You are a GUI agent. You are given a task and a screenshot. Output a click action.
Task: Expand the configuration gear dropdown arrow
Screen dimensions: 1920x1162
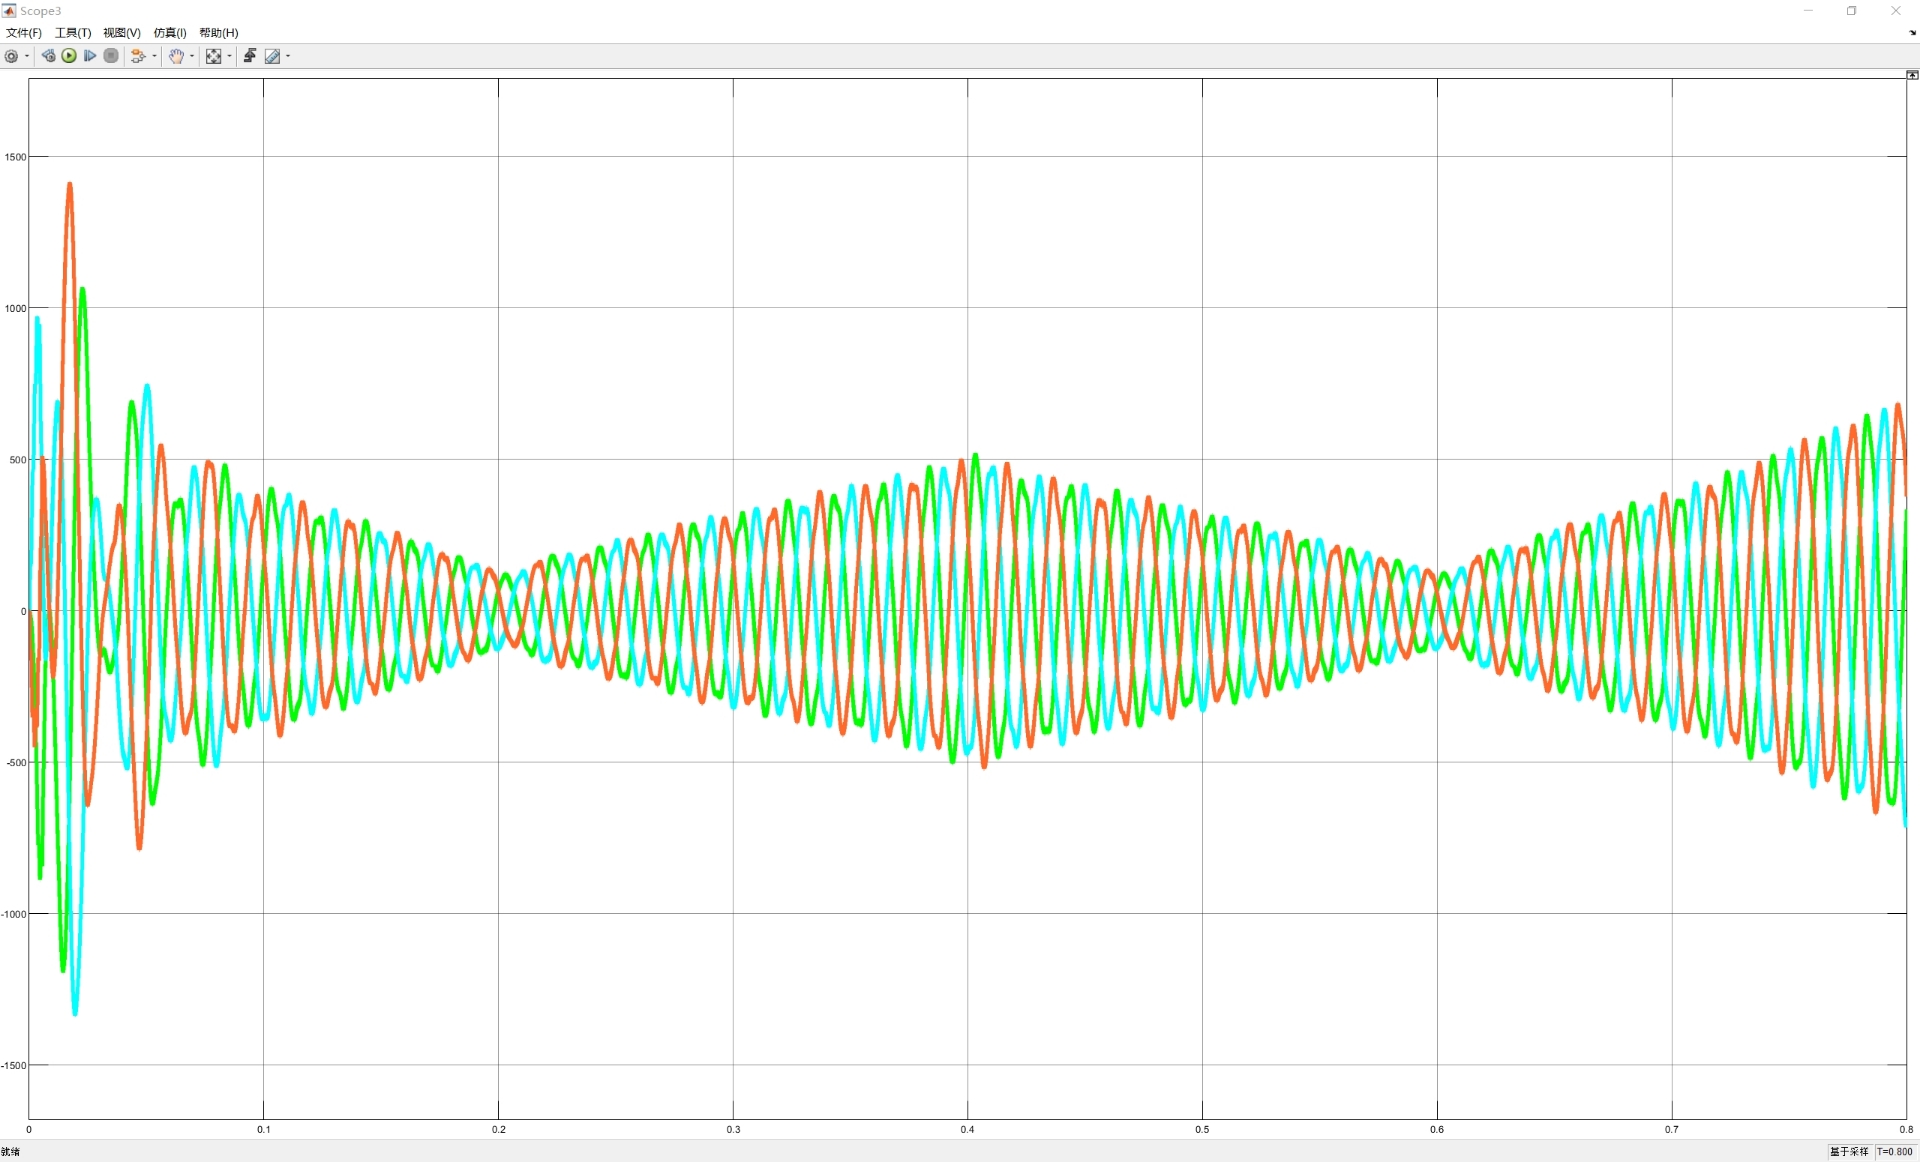[27, 56]
